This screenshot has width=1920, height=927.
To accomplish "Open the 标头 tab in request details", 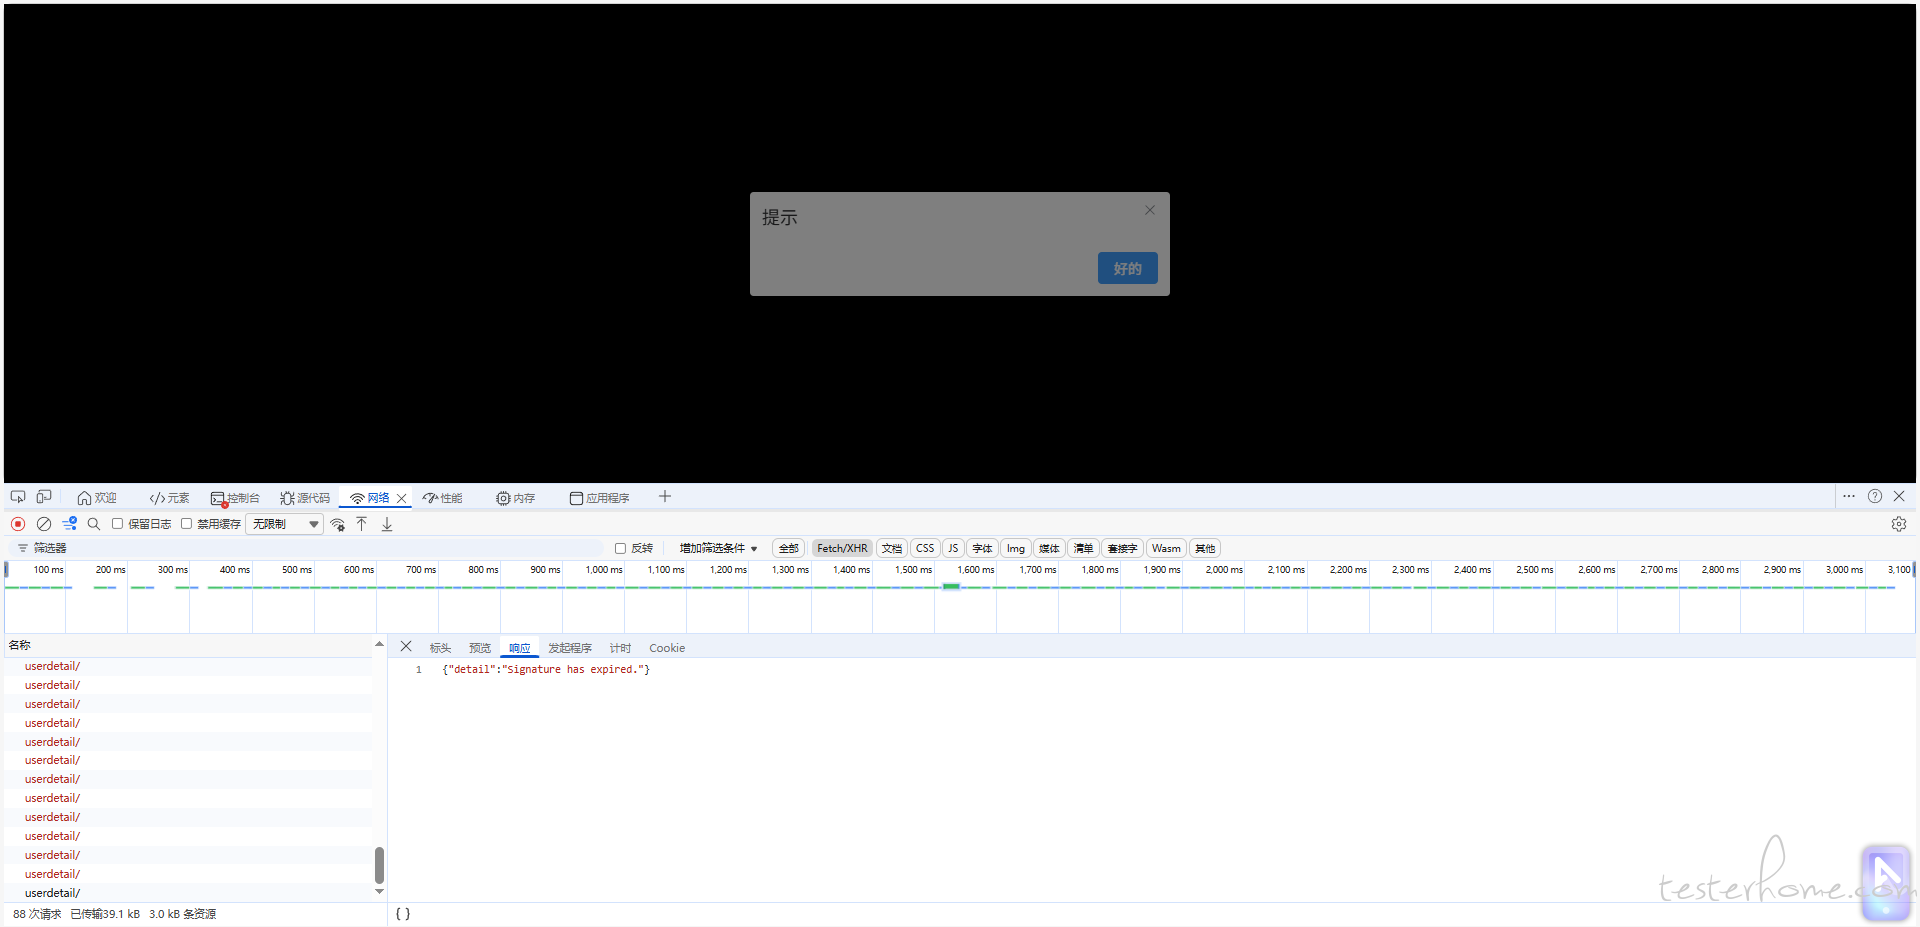I will (x=440, y=648).
